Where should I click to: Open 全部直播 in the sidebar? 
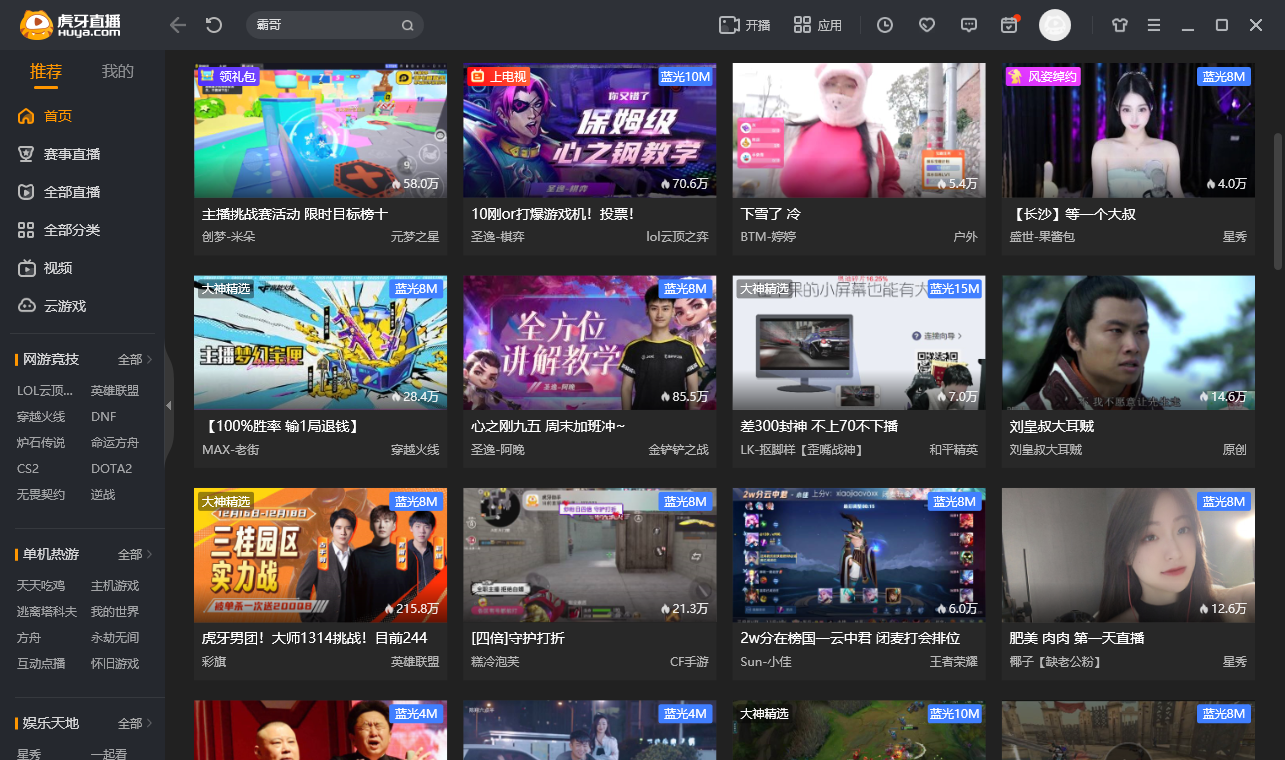point(59,192)
